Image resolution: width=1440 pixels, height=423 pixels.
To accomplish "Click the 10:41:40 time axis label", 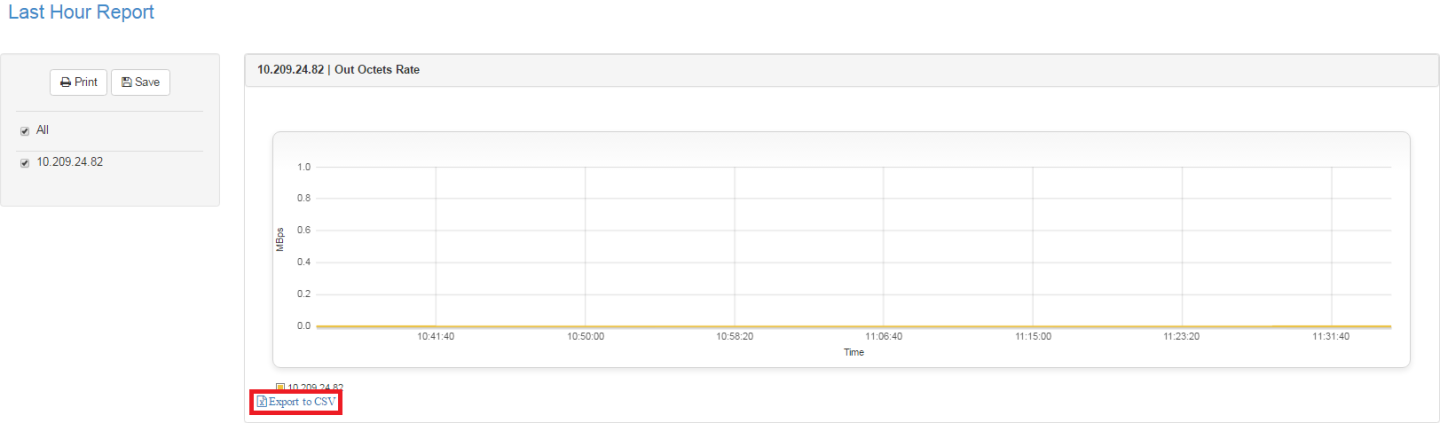I will point(436,337).
